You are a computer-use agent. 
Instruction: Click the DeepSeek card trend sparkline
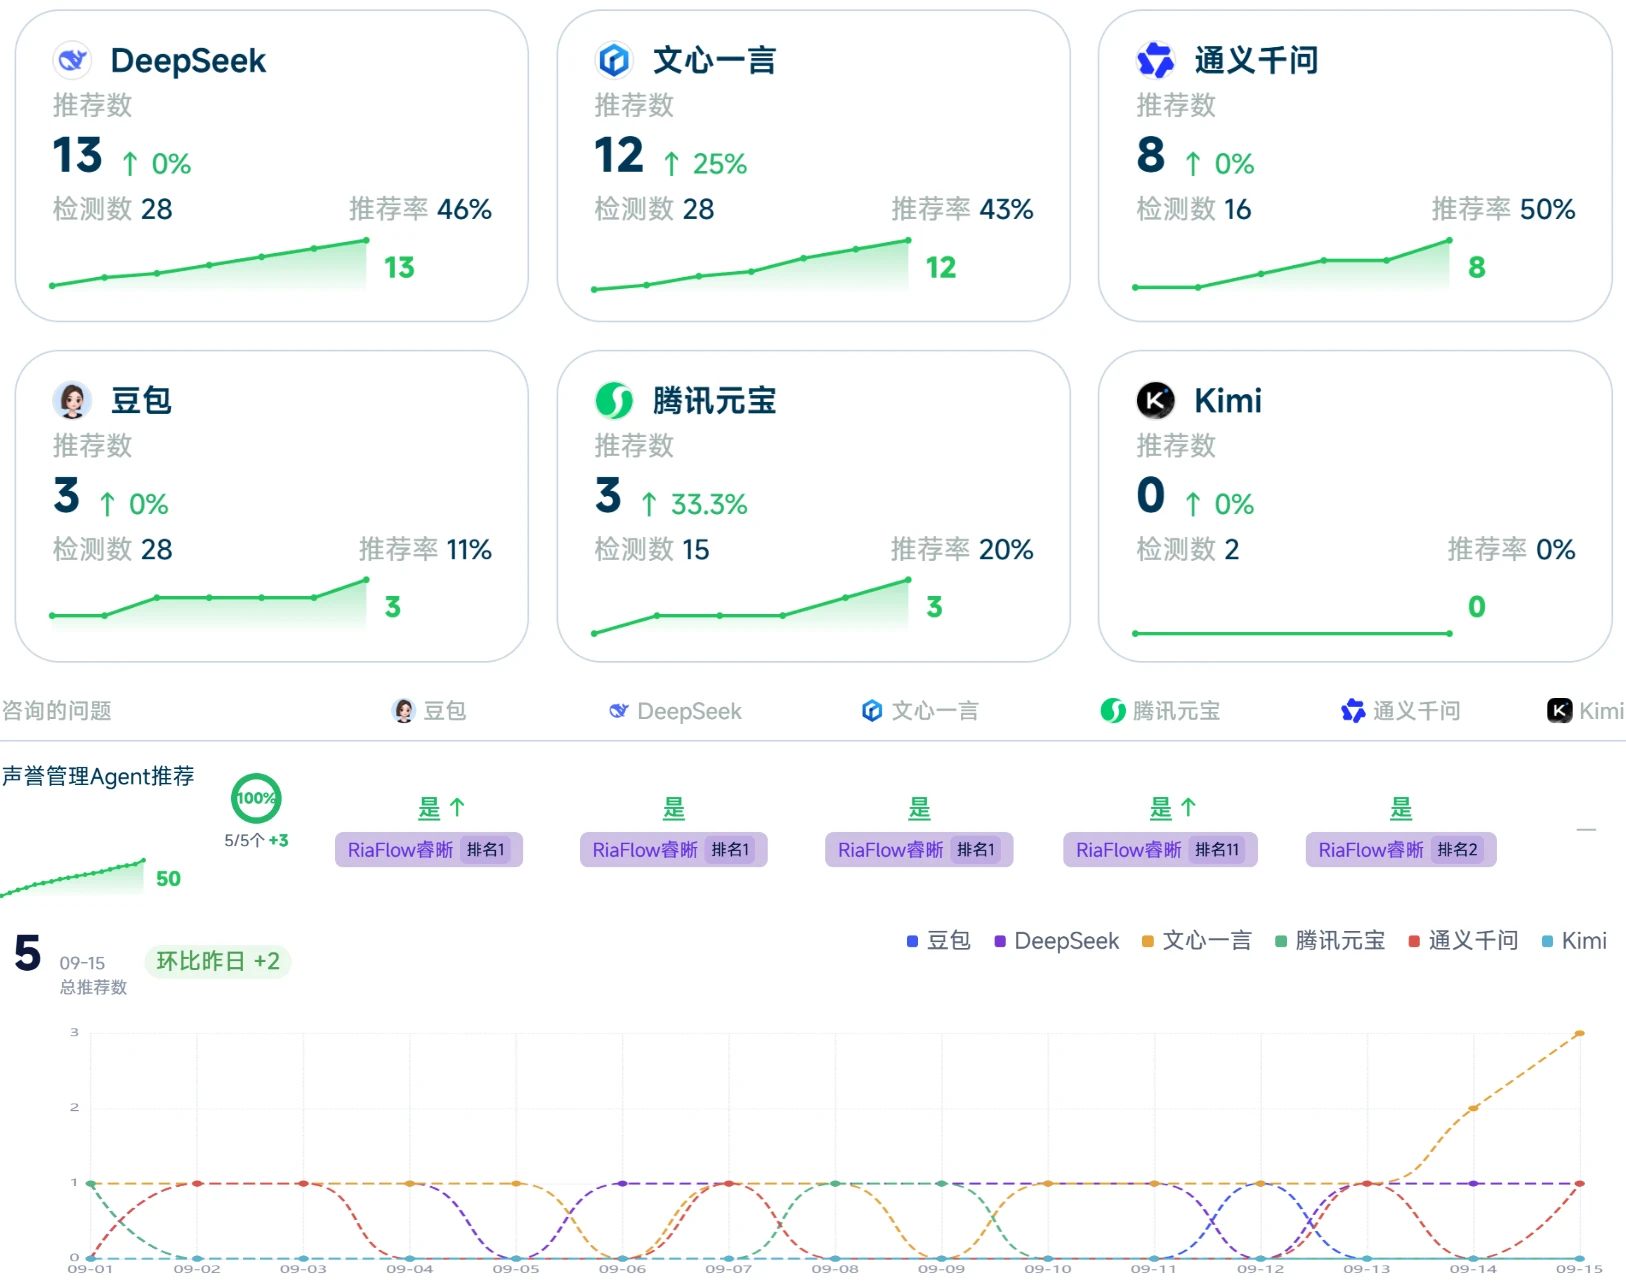click(208, 264)
